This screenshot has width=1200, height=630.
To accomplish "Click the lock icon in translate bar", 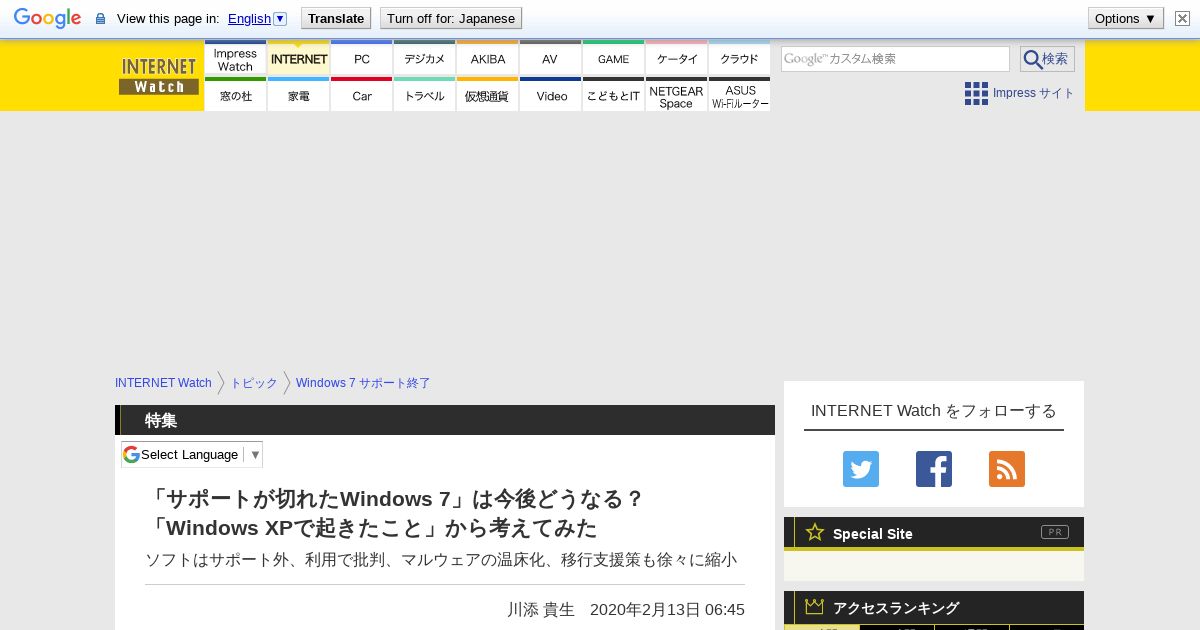I will tap(100, 18).
